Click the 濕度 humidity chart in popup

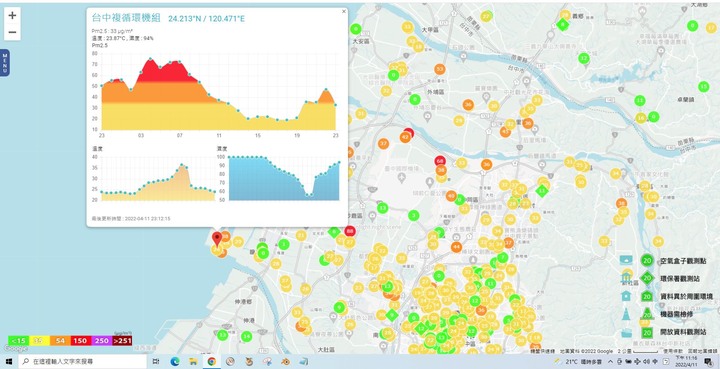[x=284, y=179]
